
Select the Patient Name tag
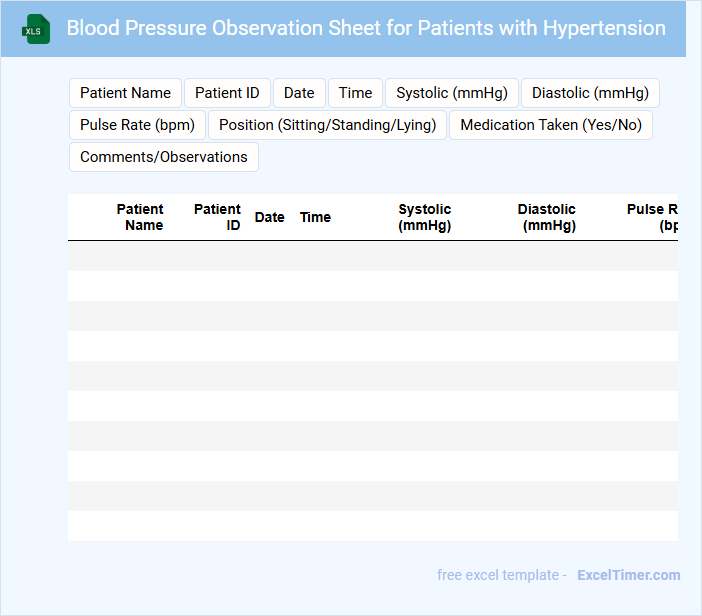click(125, 93)
